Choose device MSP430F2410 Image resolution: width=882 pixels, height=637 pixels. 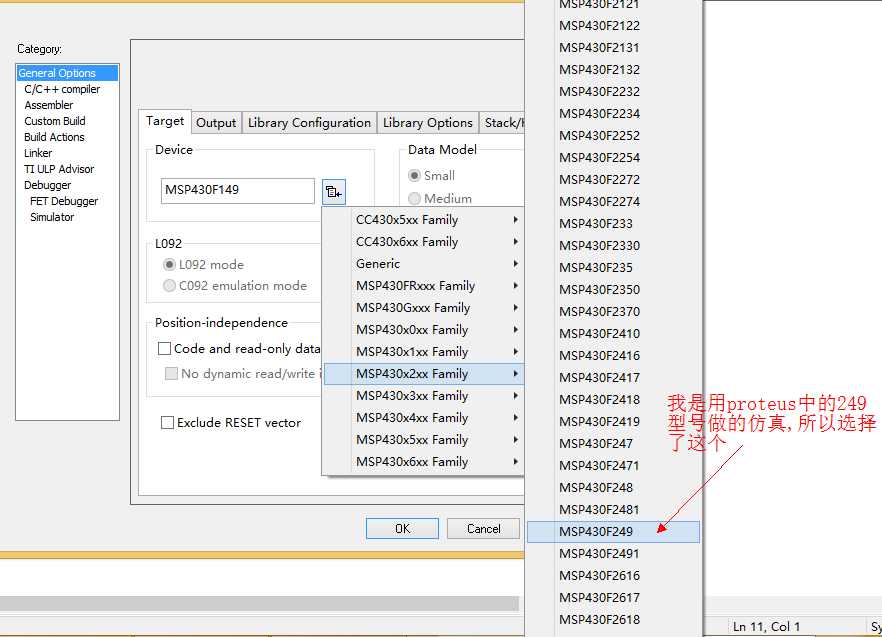613,333
